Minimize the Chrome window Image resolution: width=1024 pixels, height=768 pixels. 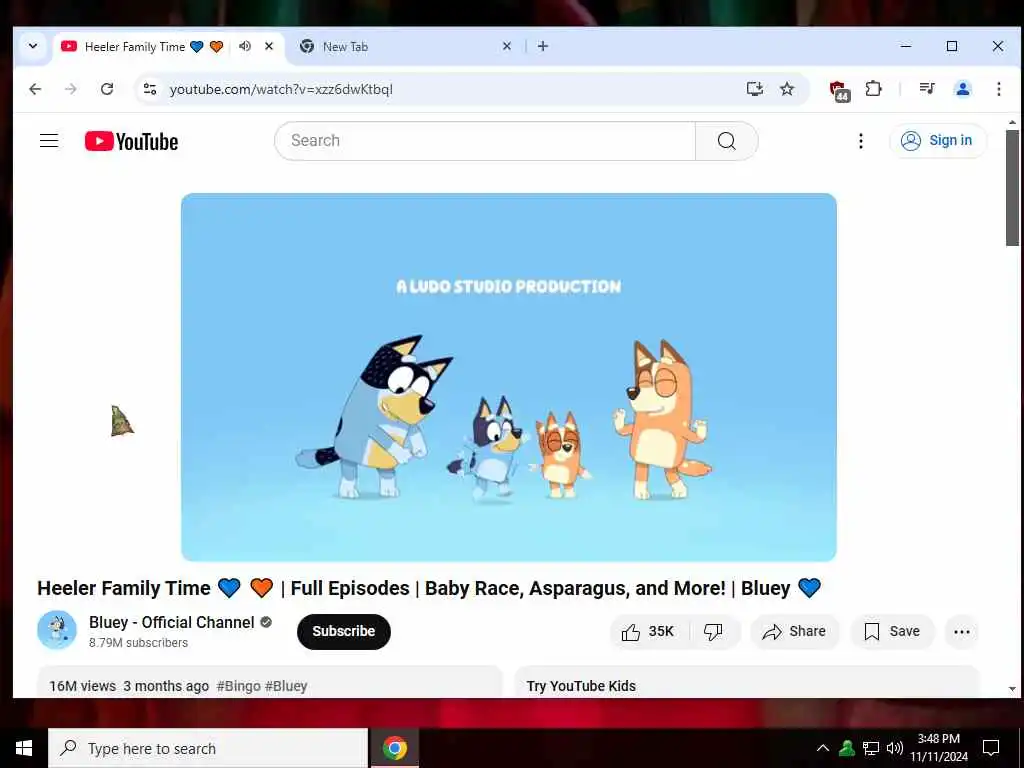click(906, 46)
